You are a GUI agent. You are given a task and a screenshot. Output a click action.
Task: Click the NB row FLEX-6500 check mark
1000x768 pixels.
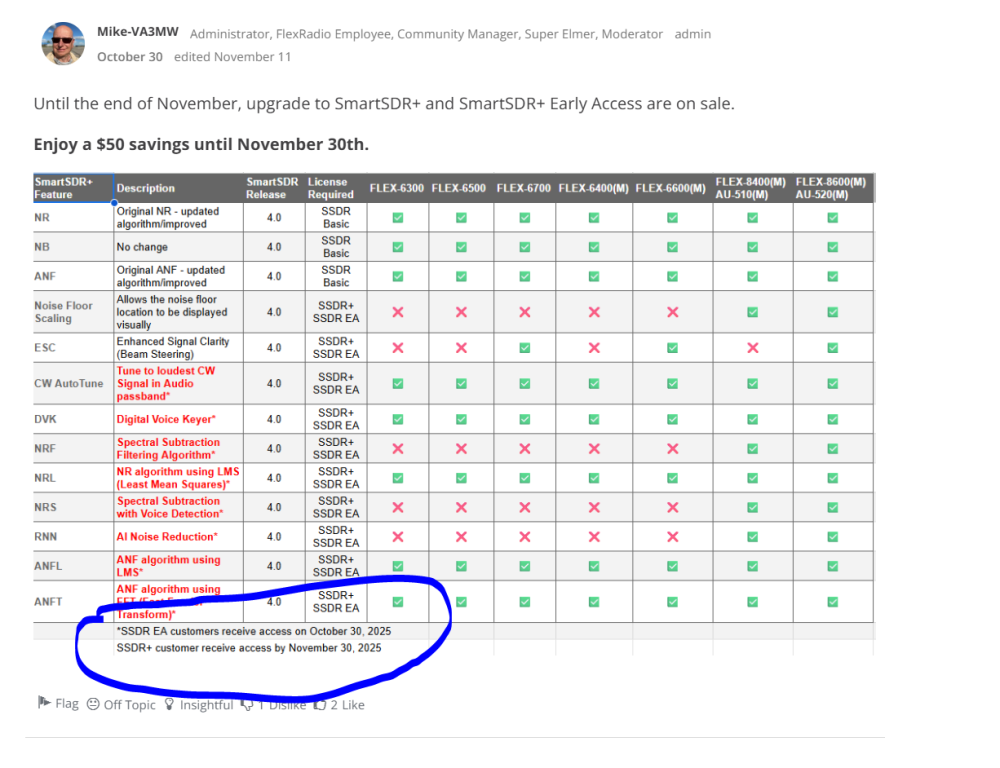tap(461, 247)
